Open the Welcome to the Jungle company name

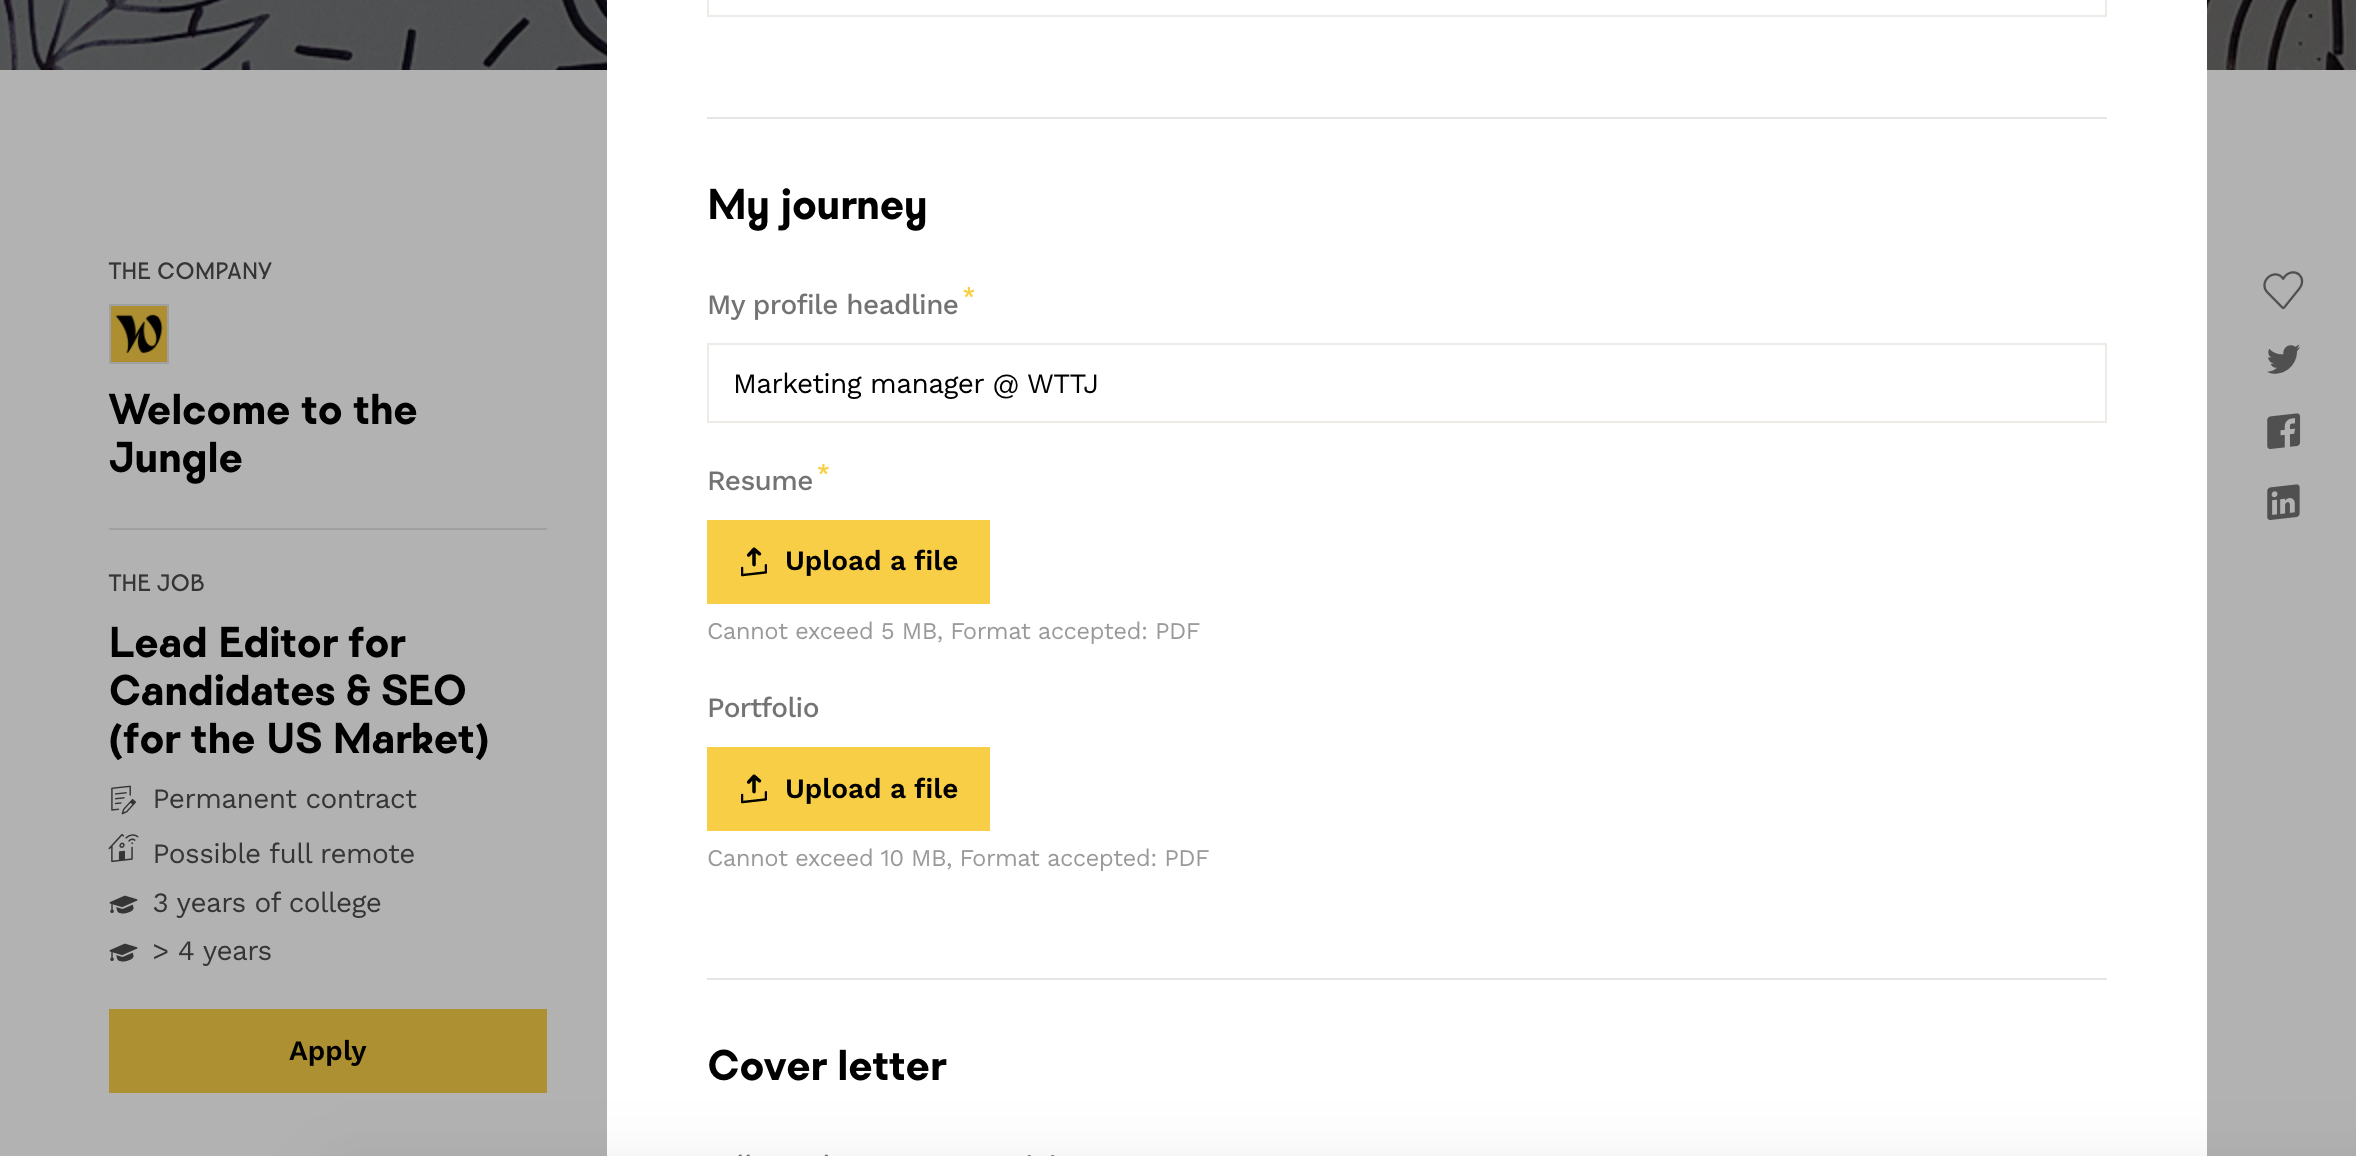coord(262,434)
